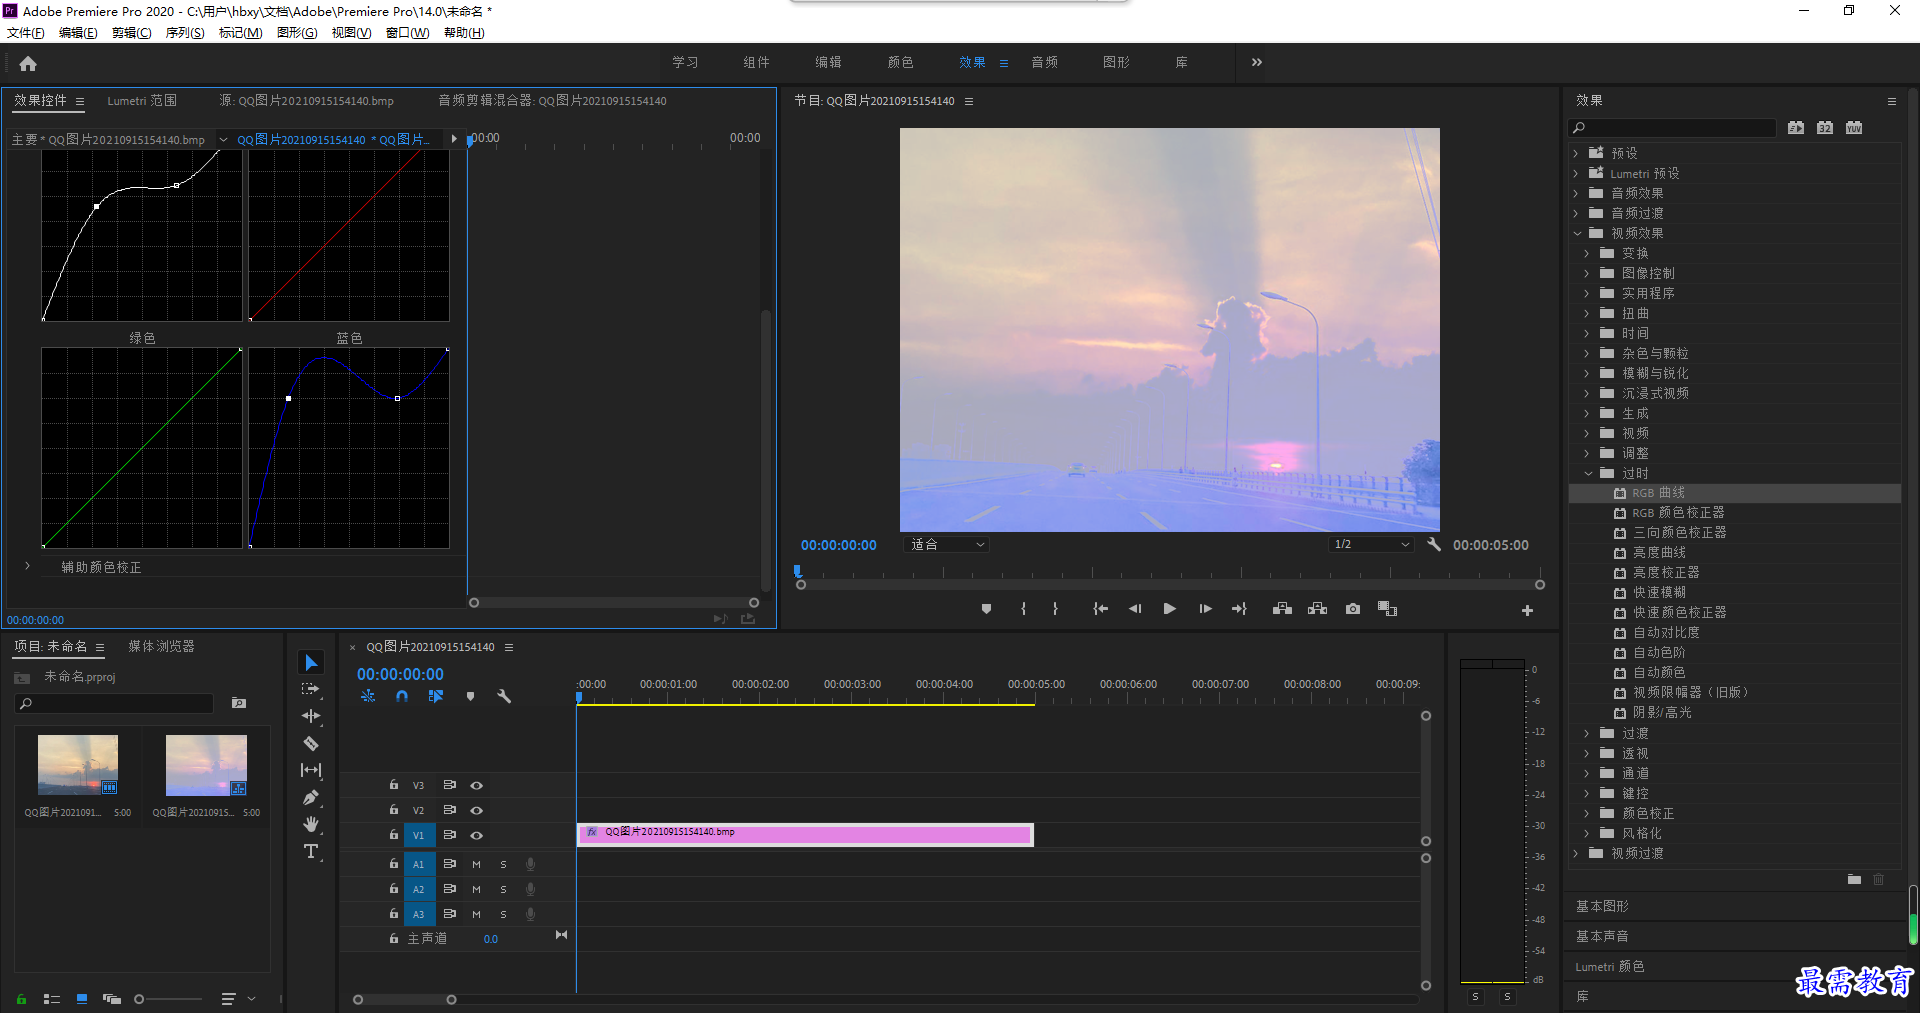
Task: Click the Home icon
Action: pyautogui.click(x=28, y=63)
